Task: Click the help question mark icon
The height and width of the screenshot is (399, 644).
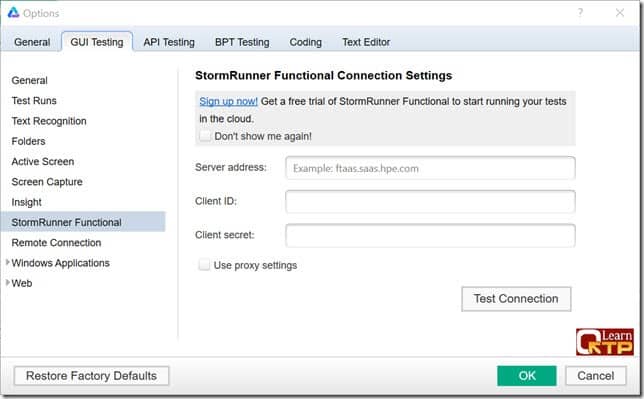Action: 580,13
